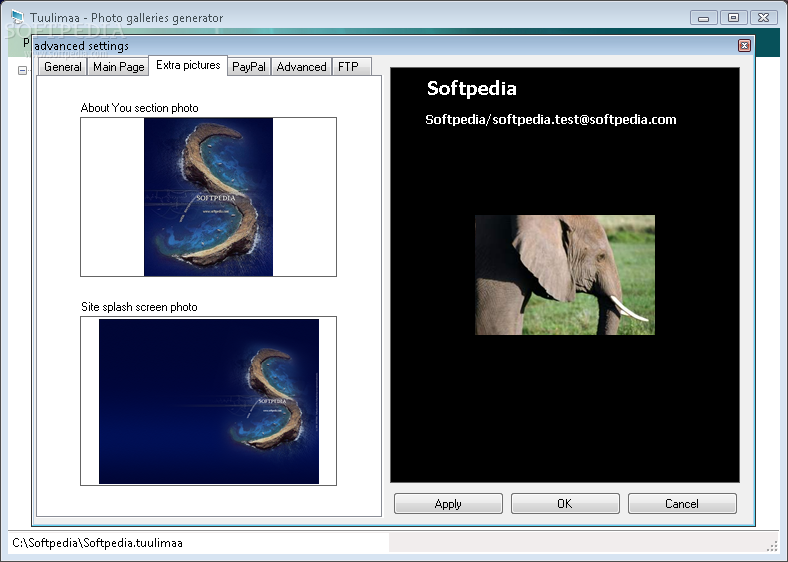Open the Main Page tab
Screen dimensions: 788x562
pos(119,67)
